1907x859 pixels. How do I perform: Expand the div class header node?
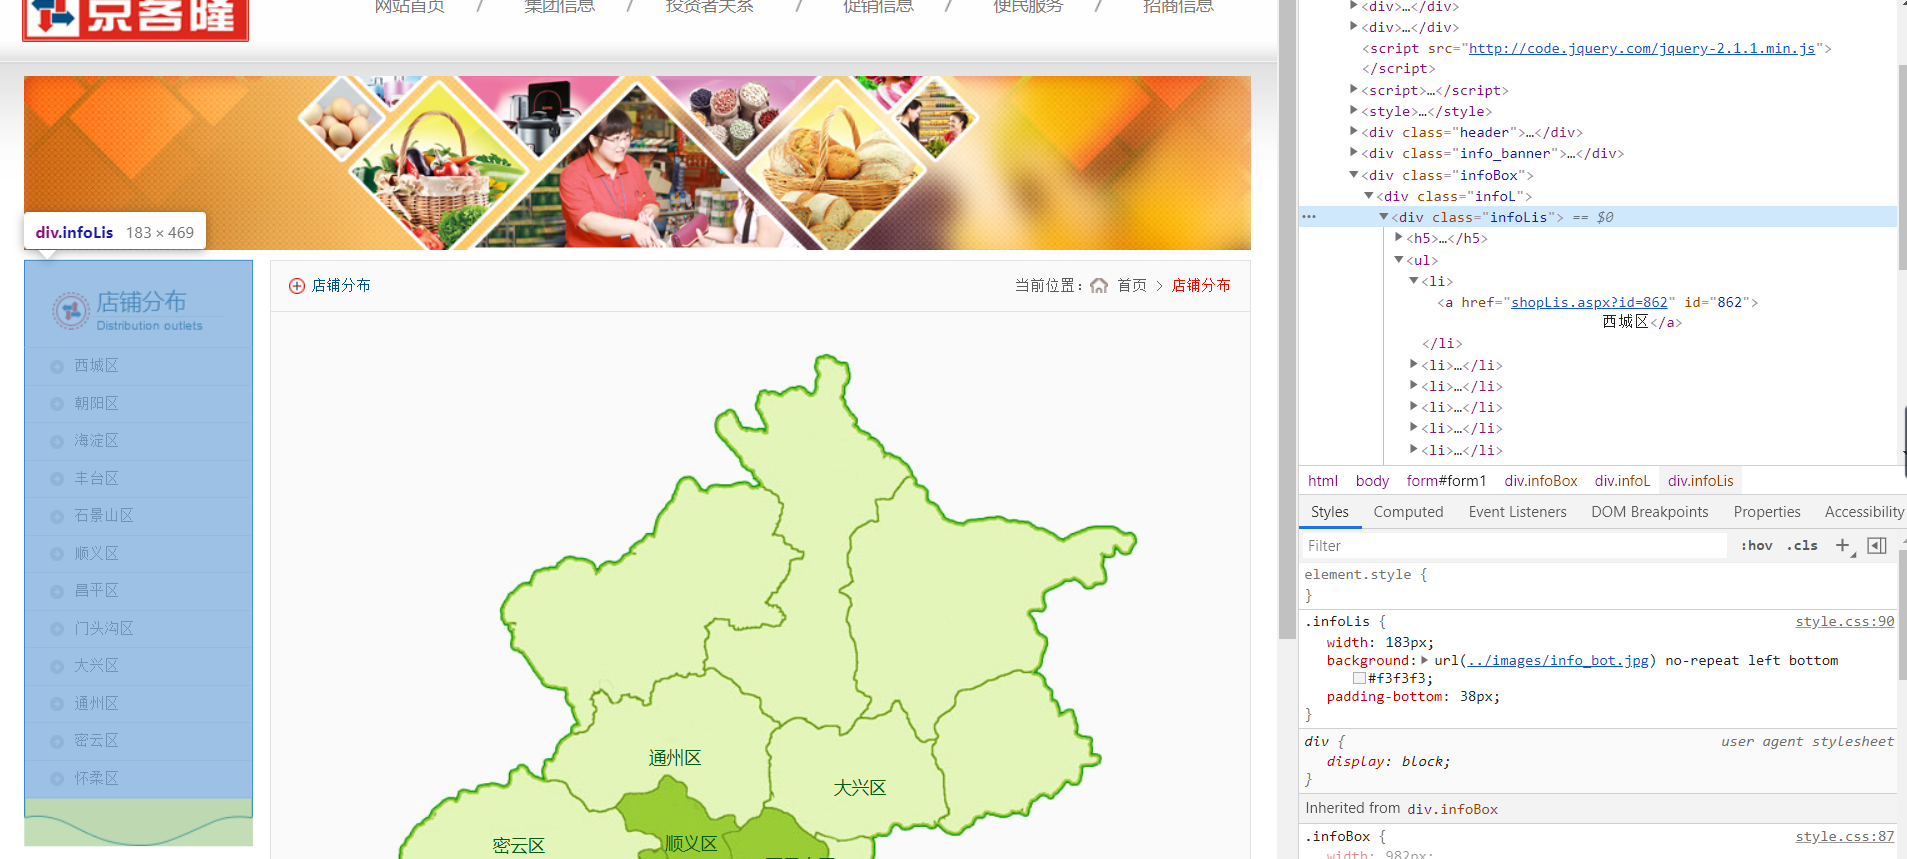pyautogui.click(x=1354, y=132)
